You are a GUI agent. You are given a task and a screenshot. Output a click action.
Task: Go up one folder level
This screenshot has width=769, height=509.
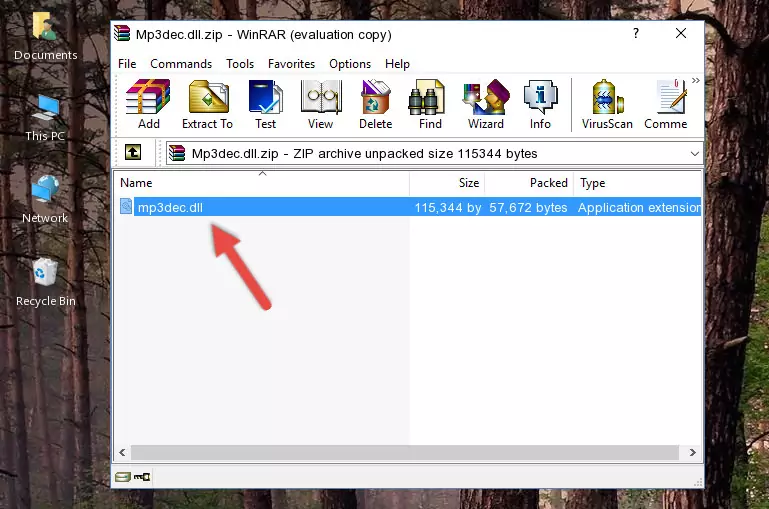(133, 153)
